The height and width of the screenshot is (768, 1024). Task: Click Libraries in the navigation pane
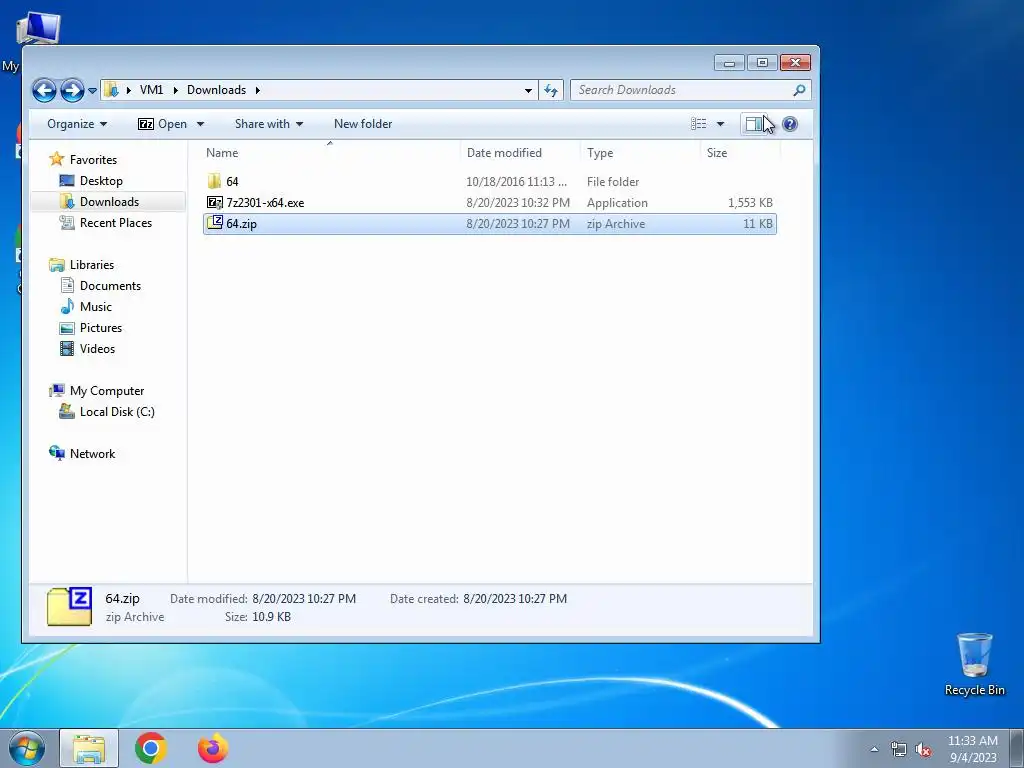coord(91,264)
